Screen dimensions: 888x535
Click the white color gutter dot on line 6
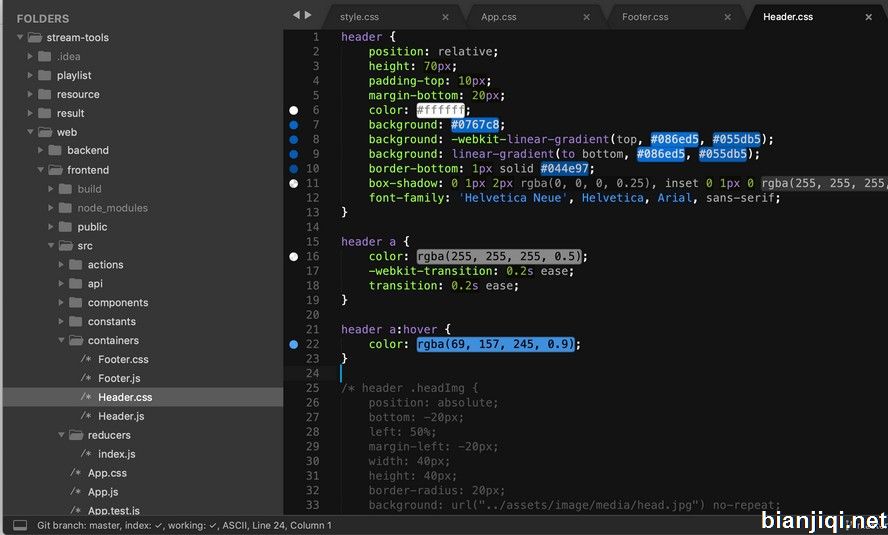coord(293,110)
